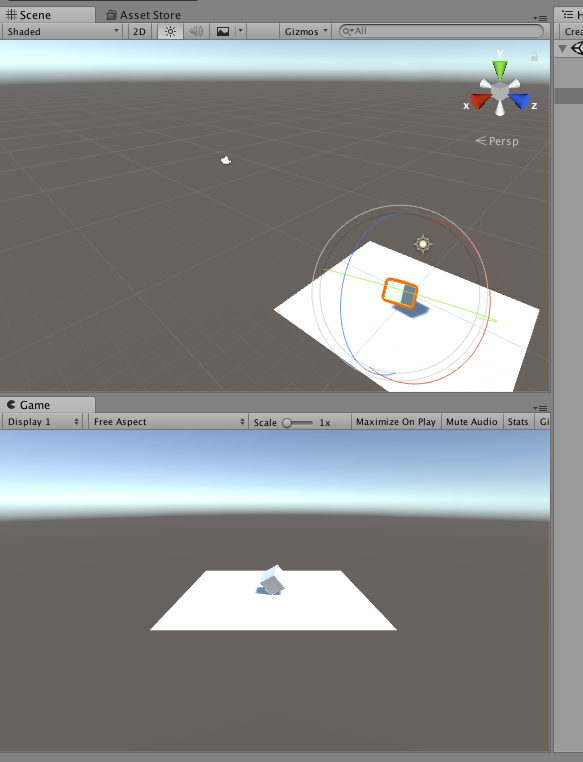This screenshot has width=583, height=762.
Task: Switch to the Game tab
Action: [x=47, y=405]
